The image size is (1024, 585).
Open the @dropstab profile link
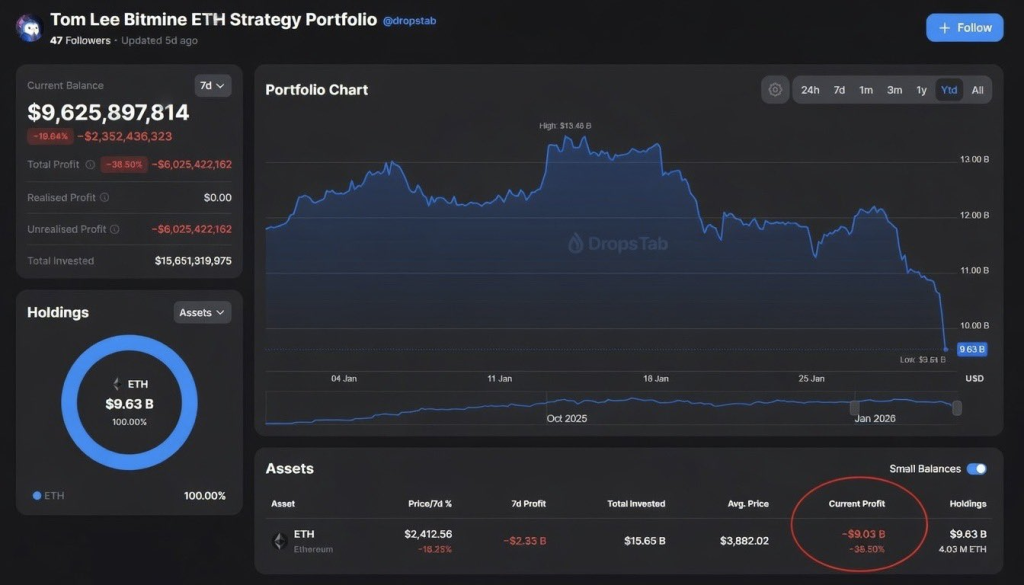[x=409, y=19]
